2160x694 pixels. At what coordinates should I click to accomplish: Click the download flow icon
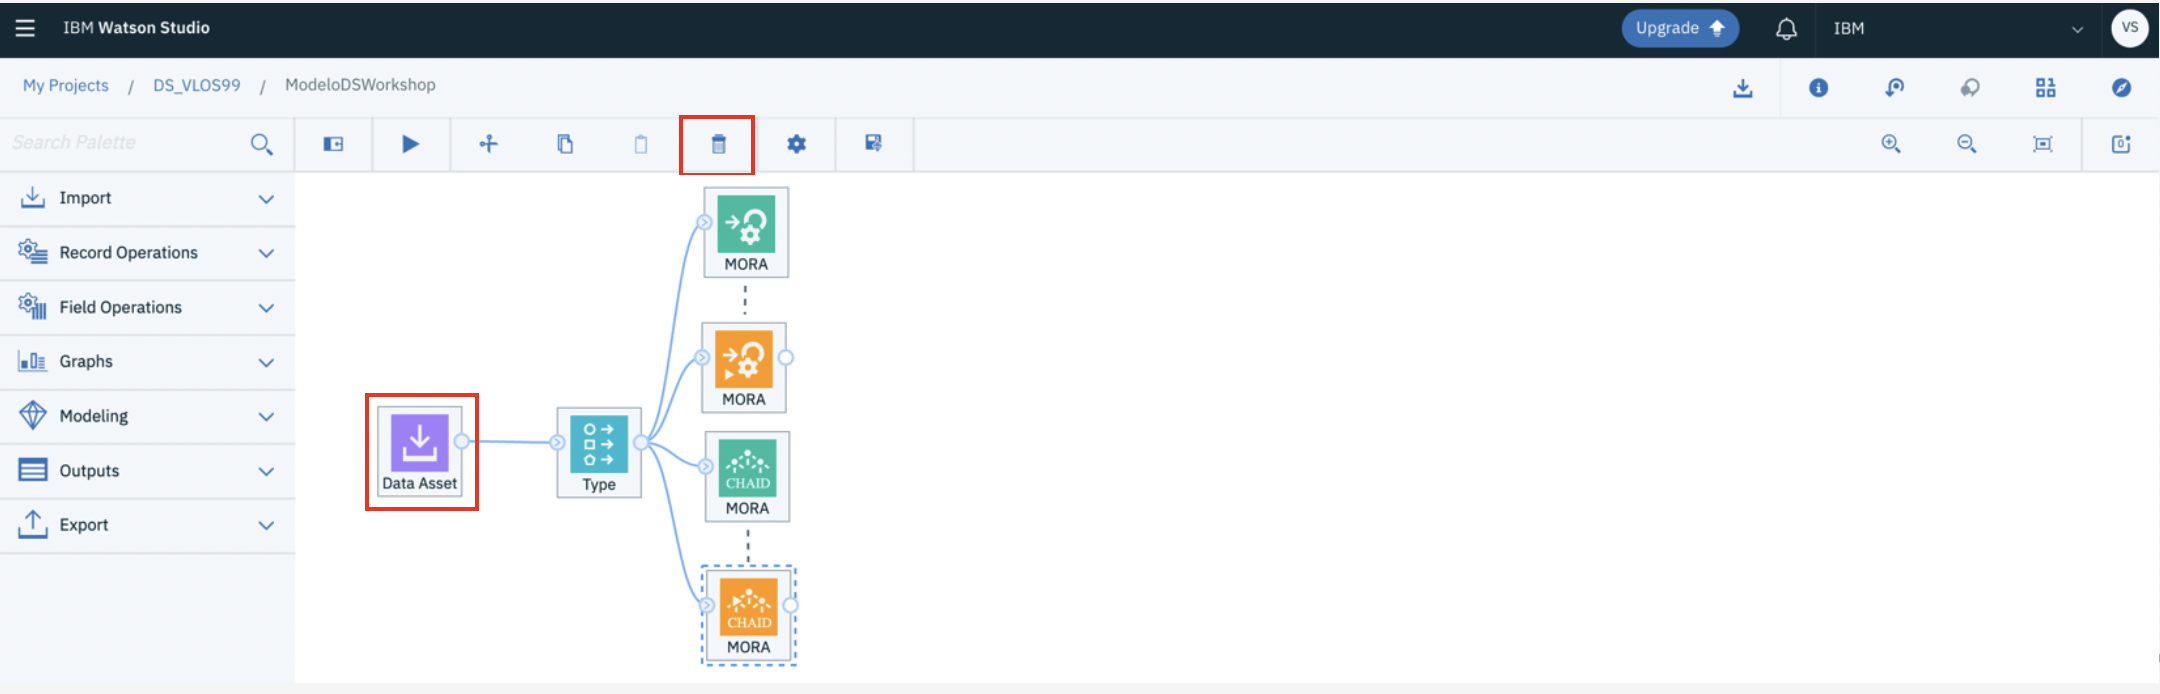pyautogui.click(x=1743, y=88)
